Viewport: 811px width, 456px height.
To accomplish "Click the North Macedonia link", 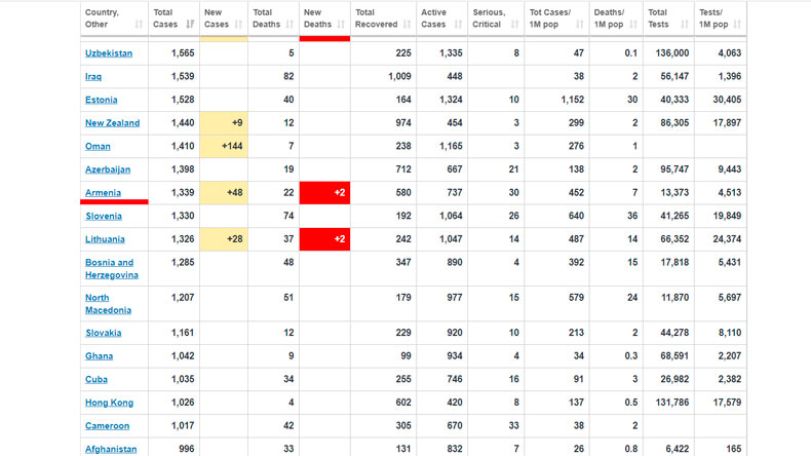I will point(108,304).
